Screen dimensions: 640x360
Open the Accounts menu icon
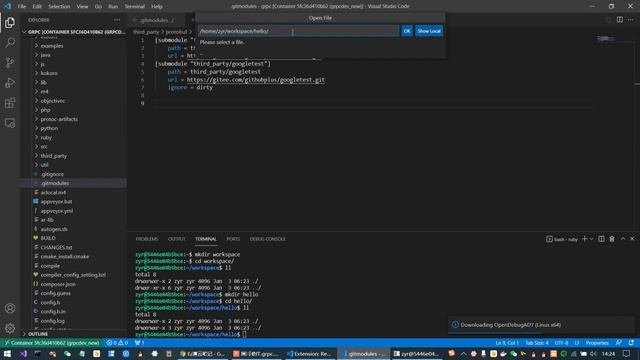click(x=10, y=308)
